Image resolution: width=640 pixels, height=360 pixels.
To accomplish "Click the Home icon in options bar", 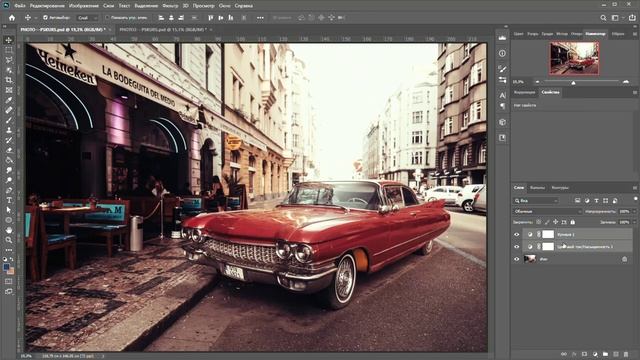I will click(12, 18).
